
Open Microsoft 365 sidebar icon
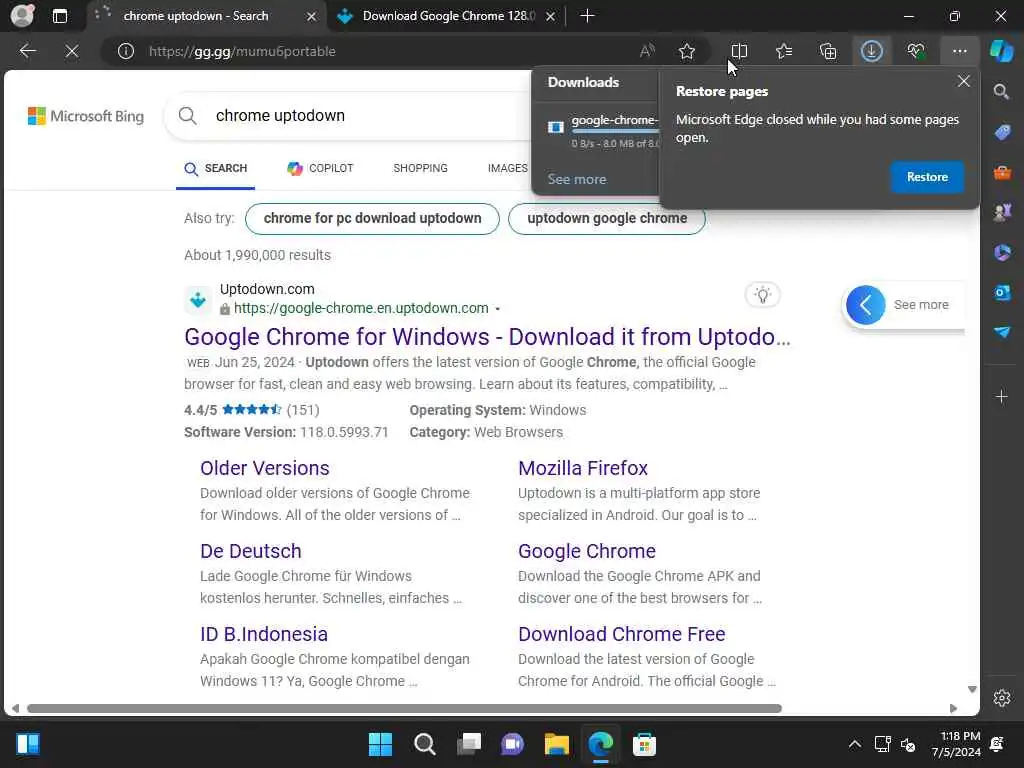pos(1002,252)
